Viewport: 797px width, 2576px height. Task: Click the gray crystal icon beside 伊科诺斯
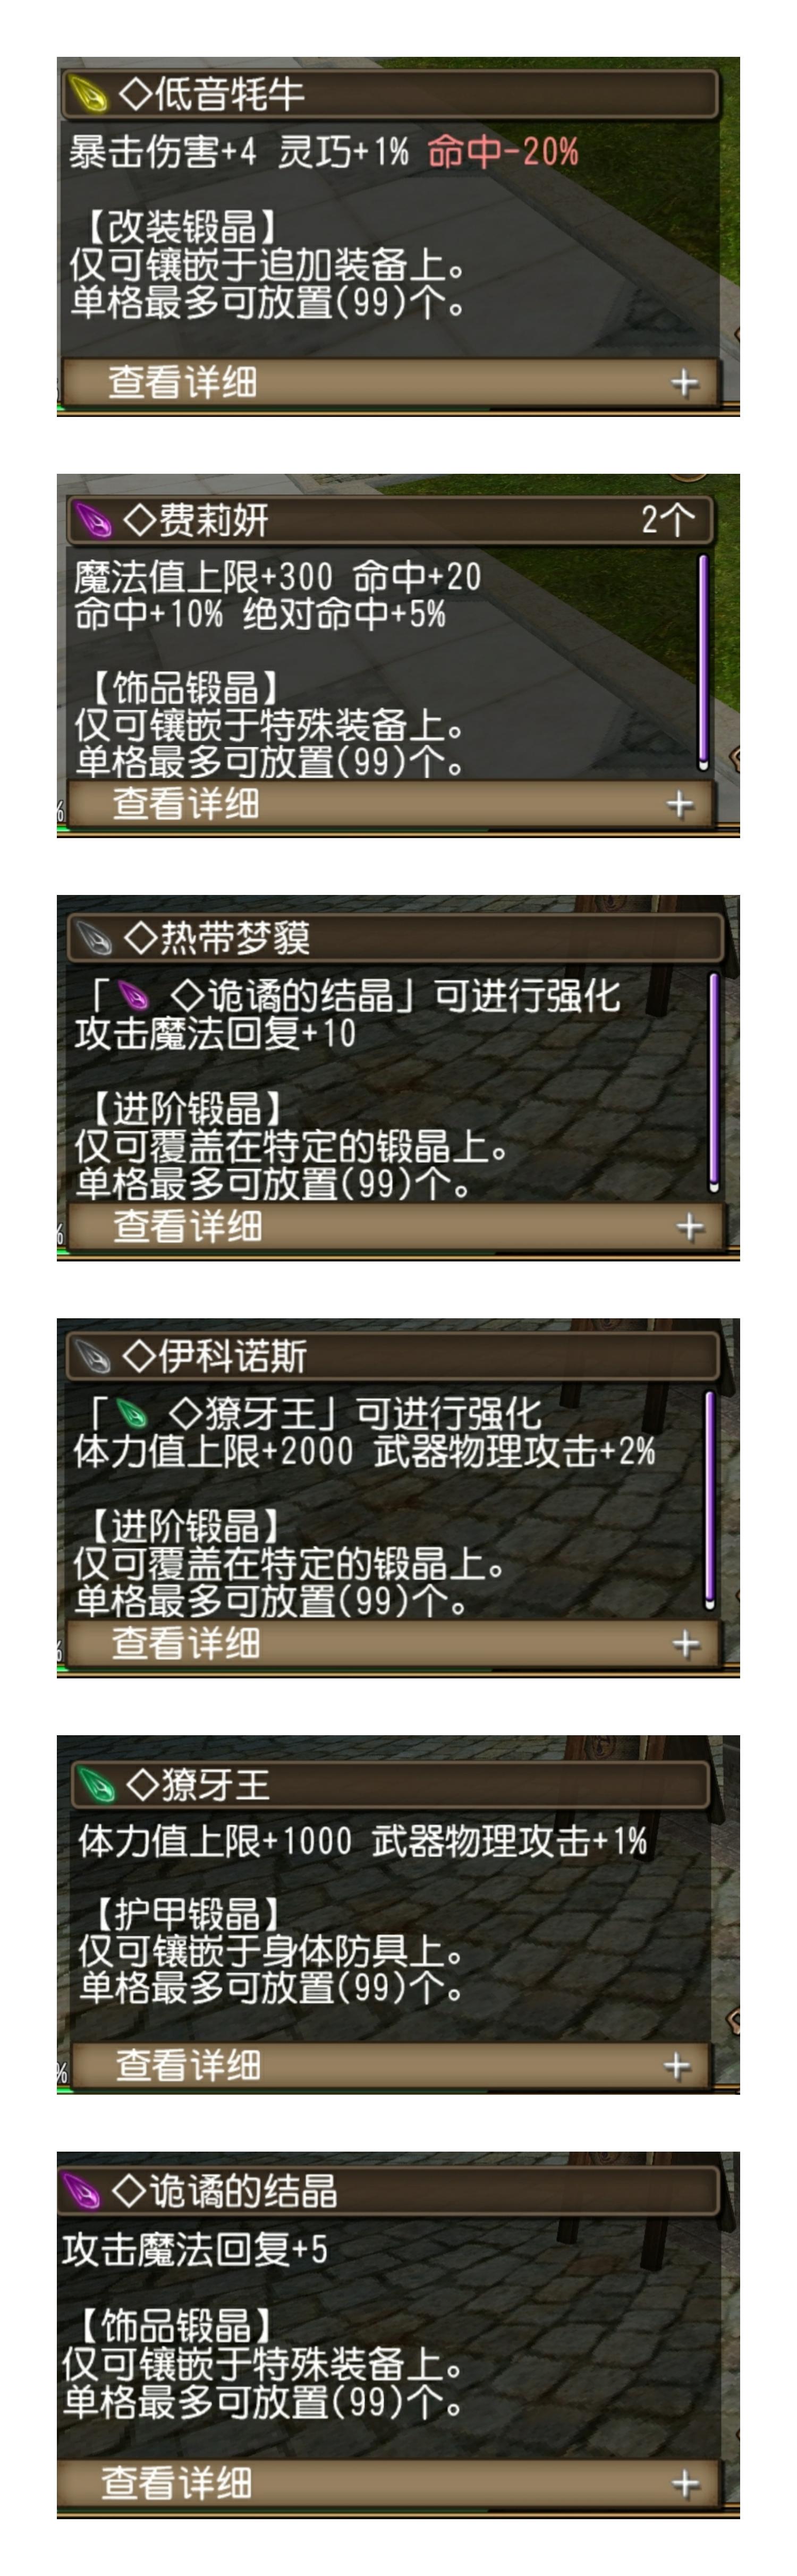click(93, 1357)
